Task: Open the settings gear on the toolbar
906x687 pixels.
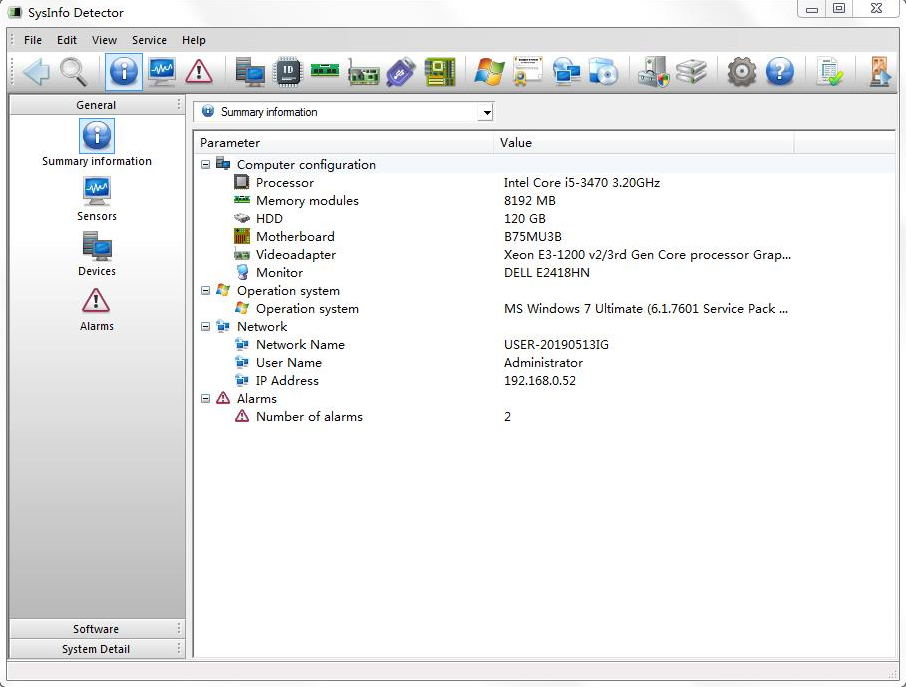Action: pyautogui.click(x=740, y=71)
